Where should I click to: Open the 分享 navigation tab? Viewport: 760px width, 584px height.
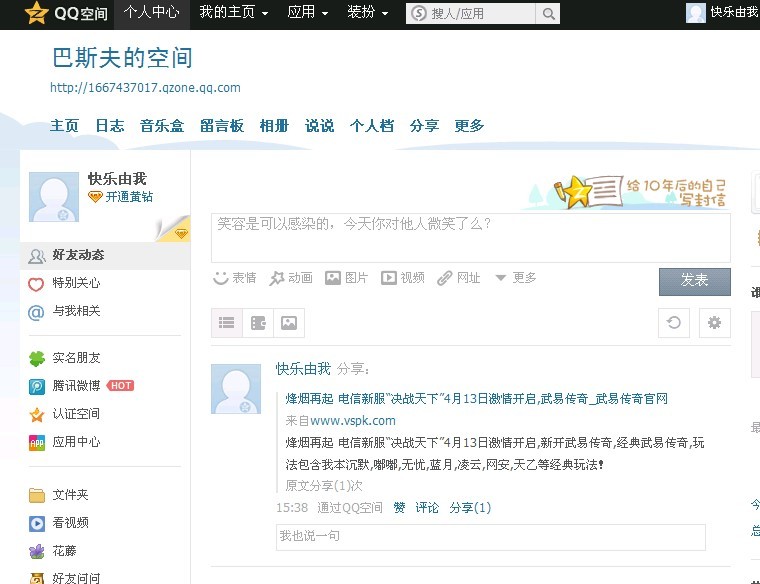[x=424, y=126]
